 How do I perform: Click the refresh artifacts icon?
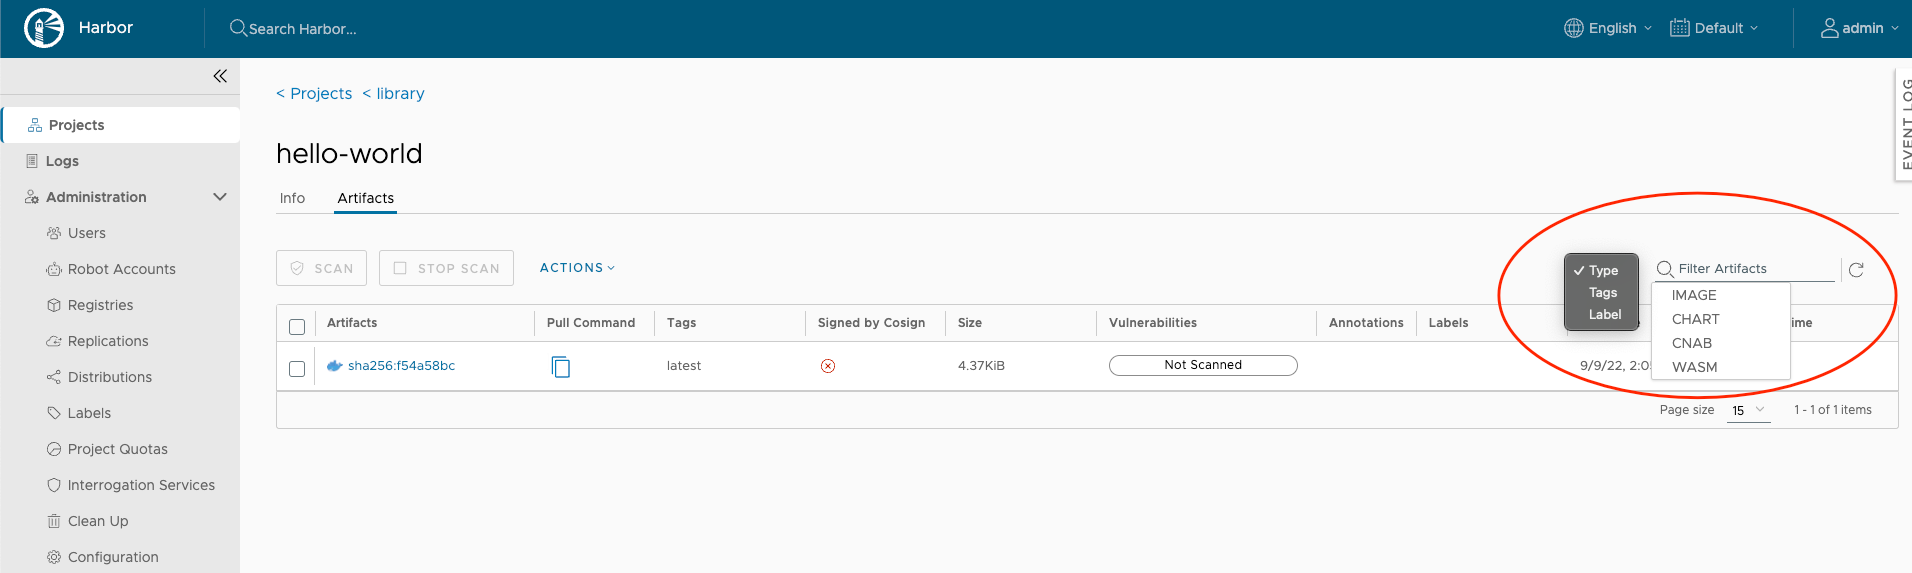pyautogui.click(x=1856, y=270)
